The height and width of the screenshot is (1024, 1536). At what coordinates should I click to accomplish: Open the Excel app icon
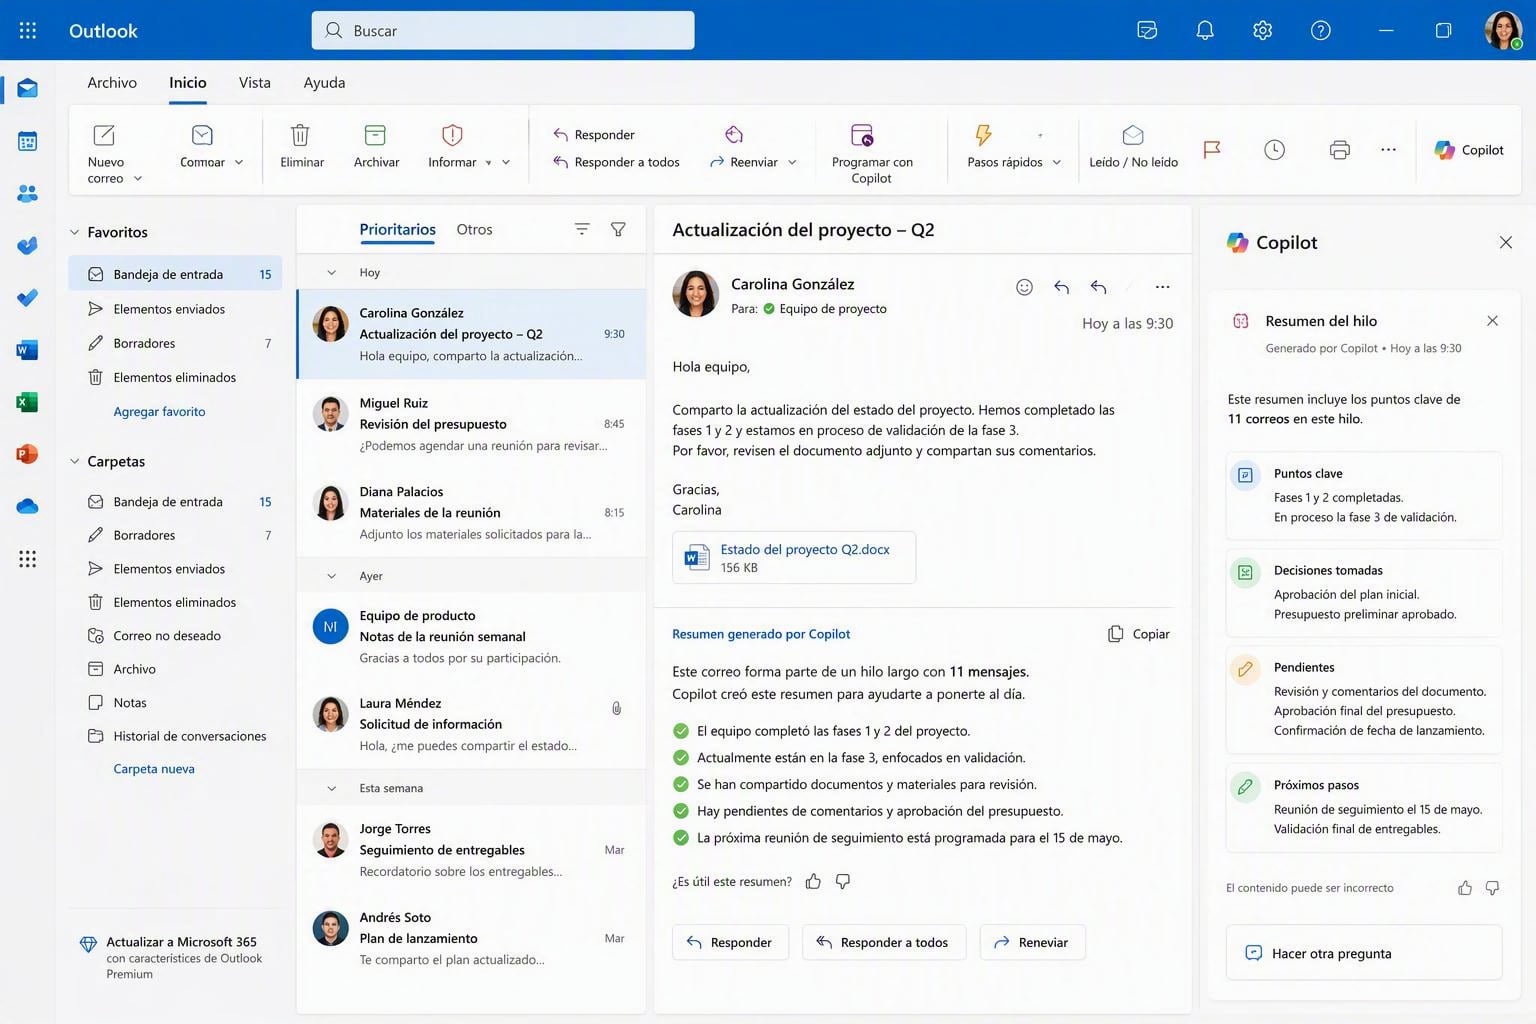27,402
